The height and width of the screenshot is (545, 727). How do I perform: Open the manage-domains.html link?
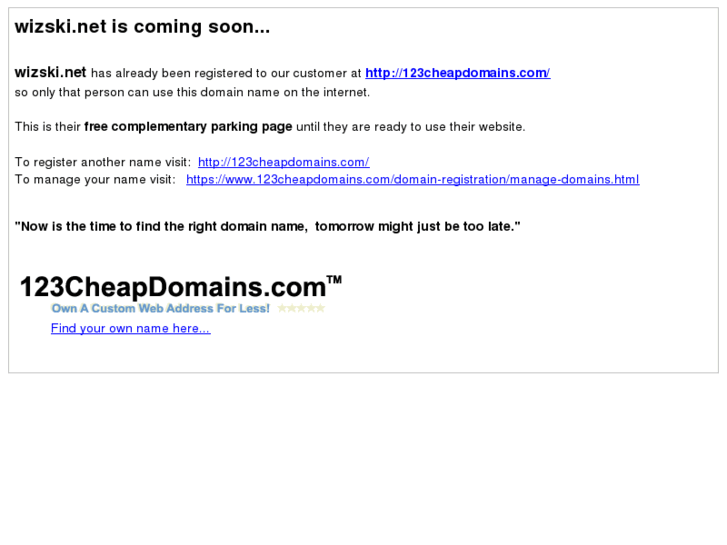(413, 180)
